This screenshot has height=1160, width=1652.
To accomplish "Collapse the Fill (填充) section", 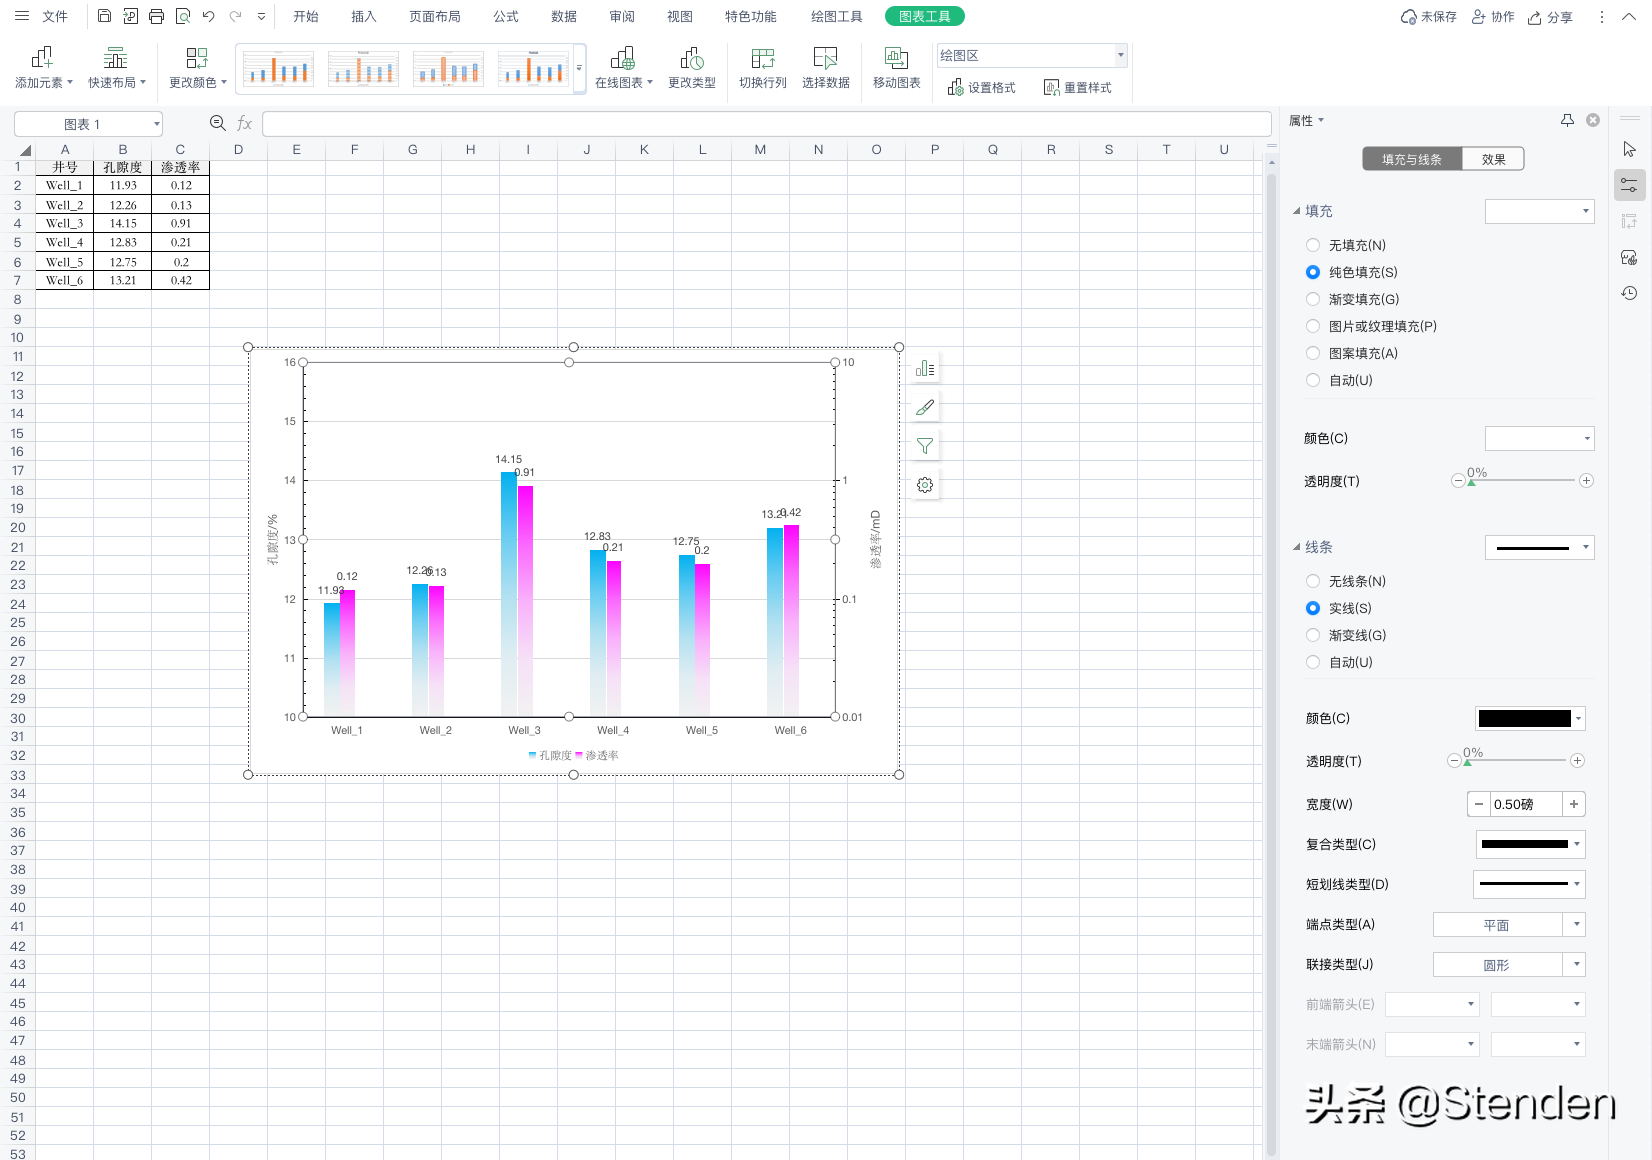I will click(1297, 211).
